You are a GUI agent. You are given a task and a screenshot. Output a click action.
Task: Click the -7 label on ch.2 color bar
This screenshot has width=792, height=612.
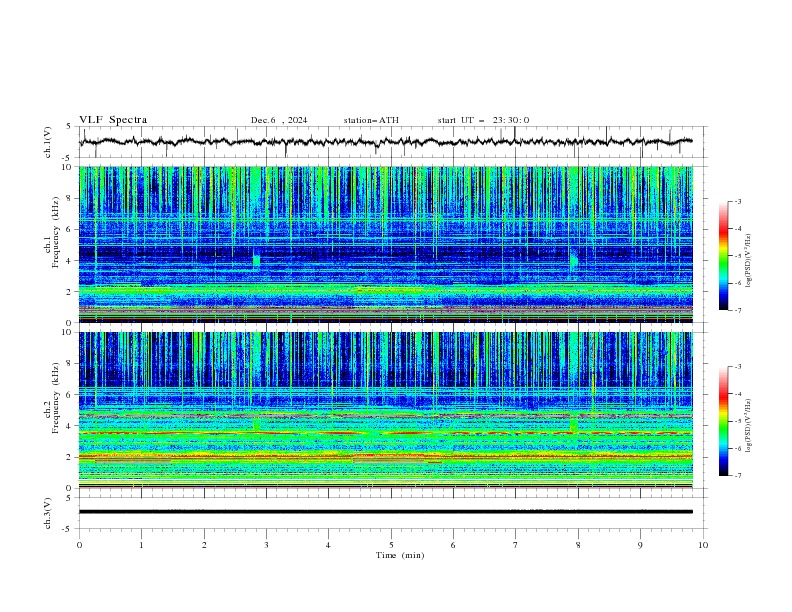click(x=738, y=476)
